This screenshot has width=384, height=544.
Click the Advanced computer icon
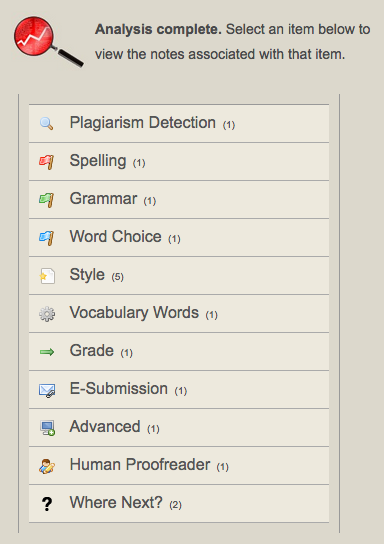pos(48,428)
